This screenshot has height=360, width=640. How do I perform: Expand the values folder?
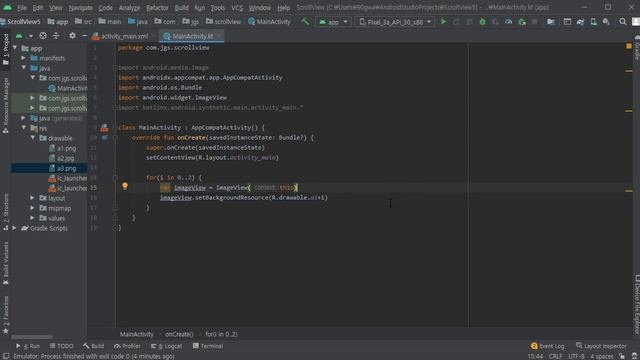coord(33,218)
